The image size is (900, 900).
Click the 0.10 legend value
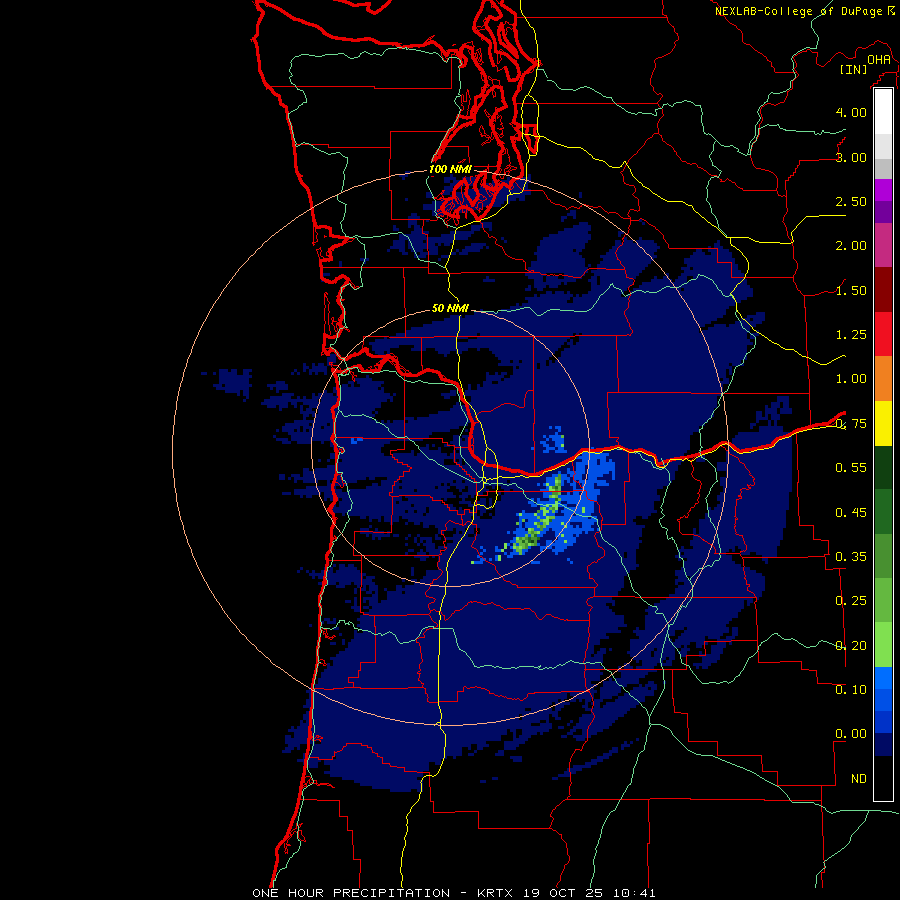coord(851,689)
